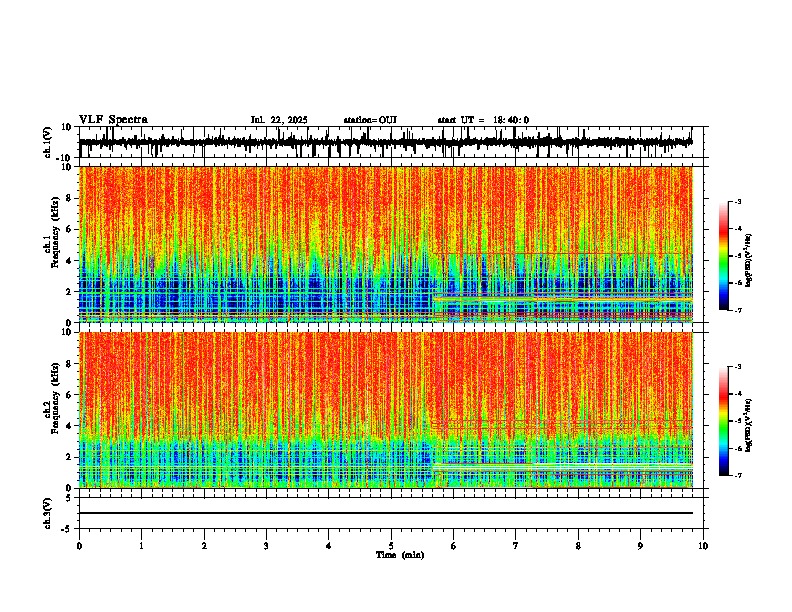Click the 4 kHz tick label on ch.1 spectrogram

coord(70,261)
